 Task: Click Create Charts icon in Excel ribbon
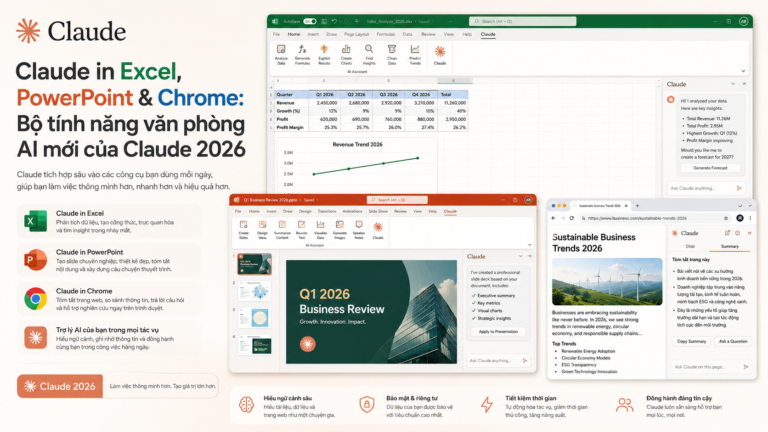point(346,49)
